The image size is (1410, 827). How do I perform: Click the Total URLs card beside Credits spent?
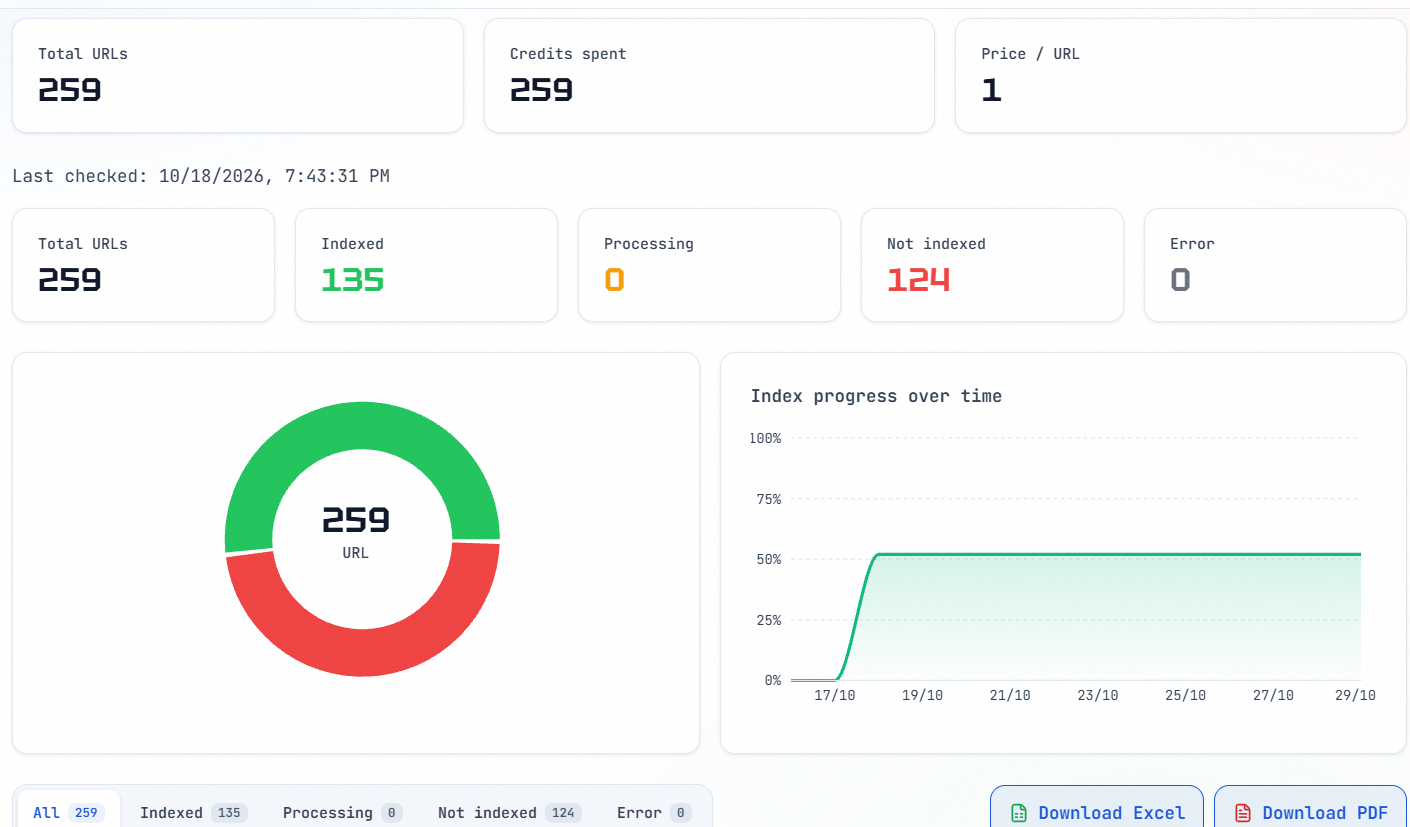tap(238, 75)
